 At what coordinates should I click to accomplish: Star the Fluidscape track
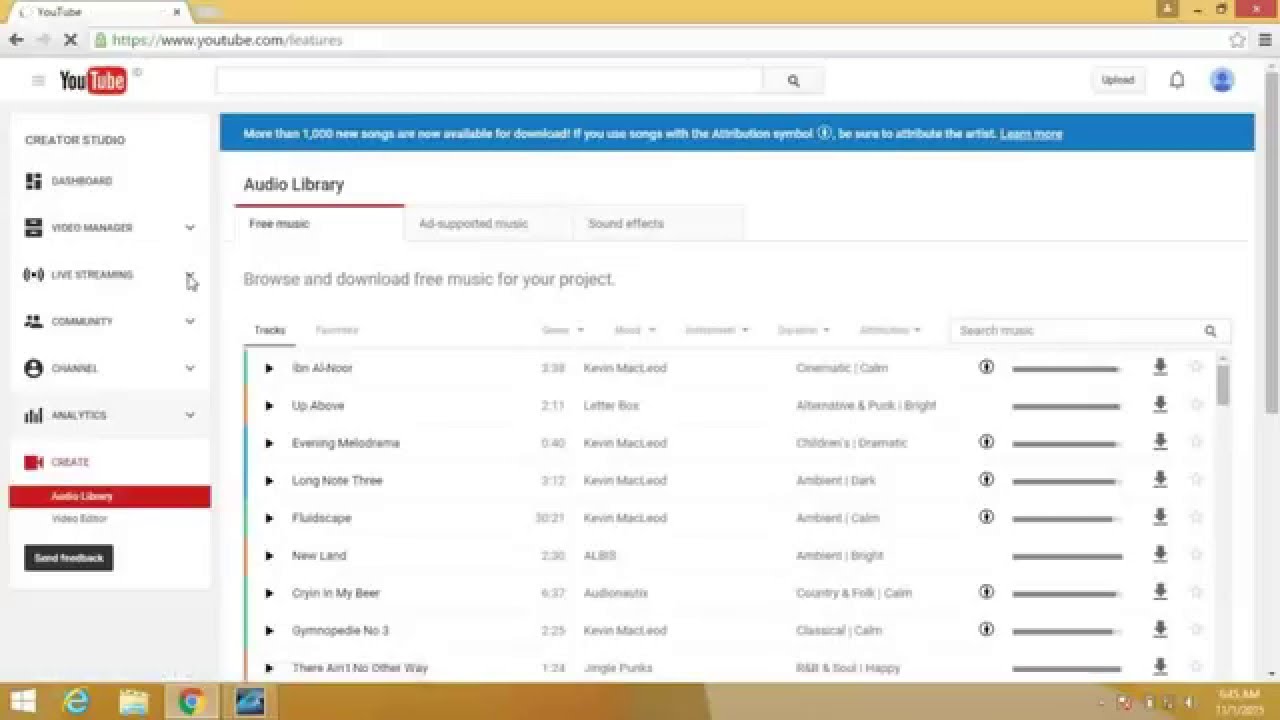[1196, 517]
